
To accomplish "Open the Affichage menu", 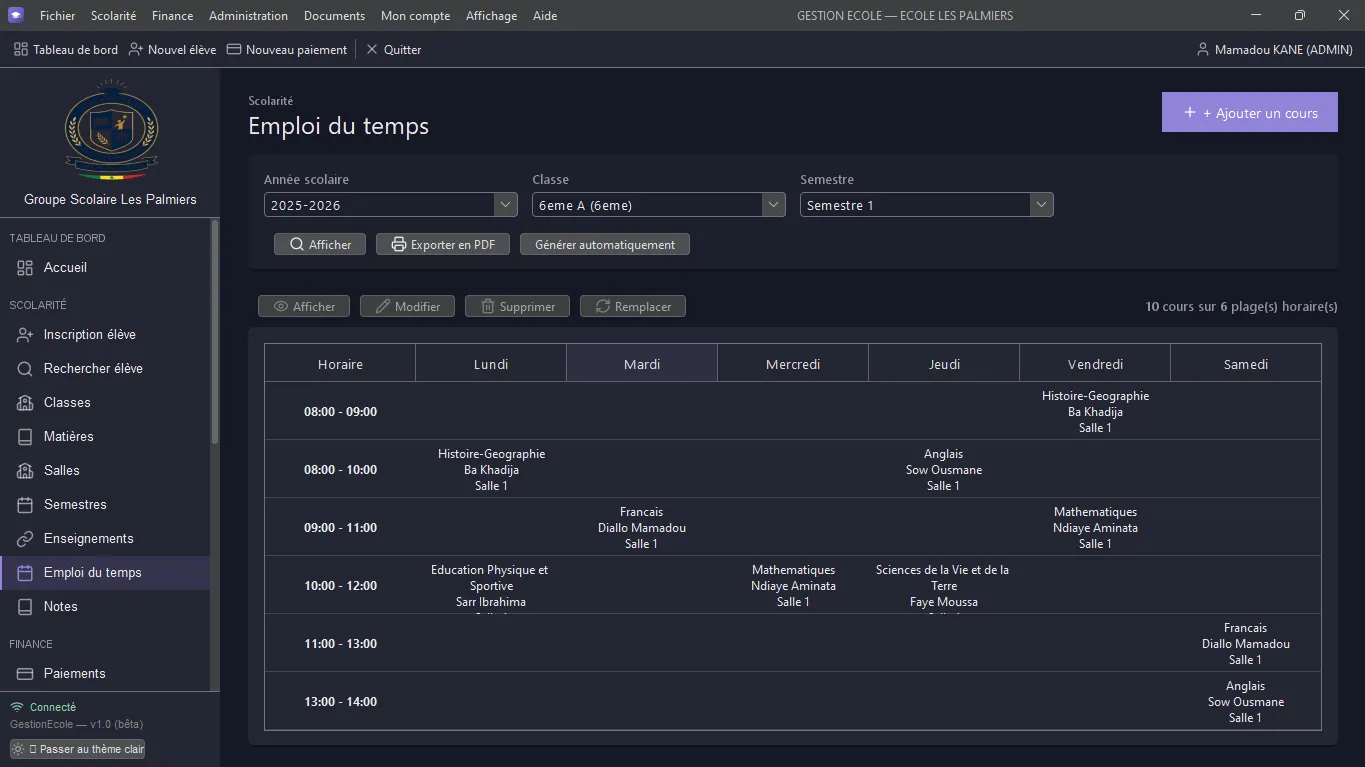I will 491,15.
